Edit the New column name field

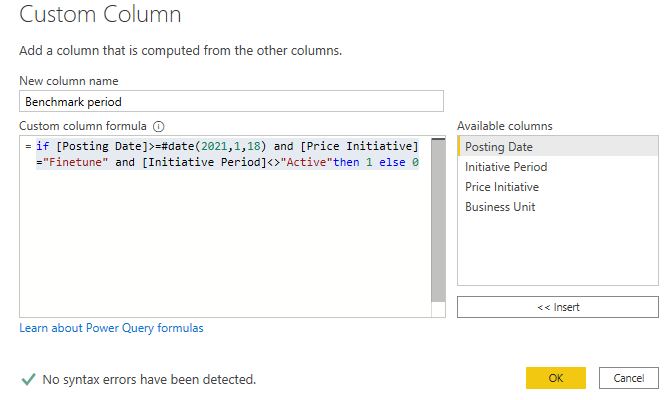[231, 101]
